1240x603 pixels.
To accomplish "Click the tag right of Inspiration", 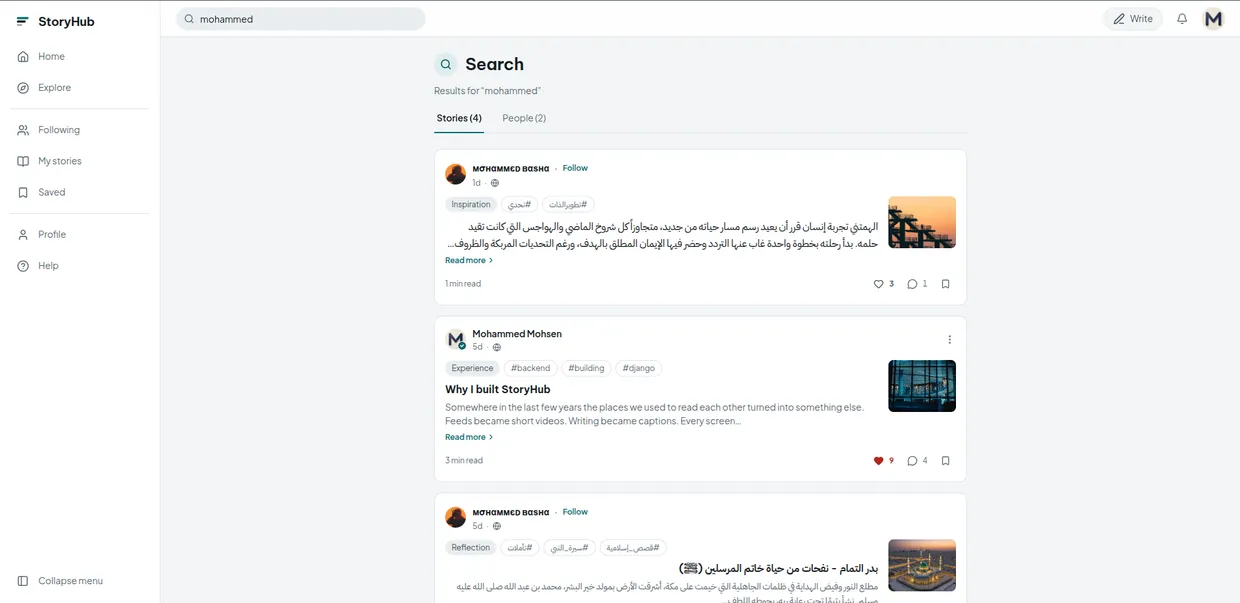I will (x=519, y=205).
